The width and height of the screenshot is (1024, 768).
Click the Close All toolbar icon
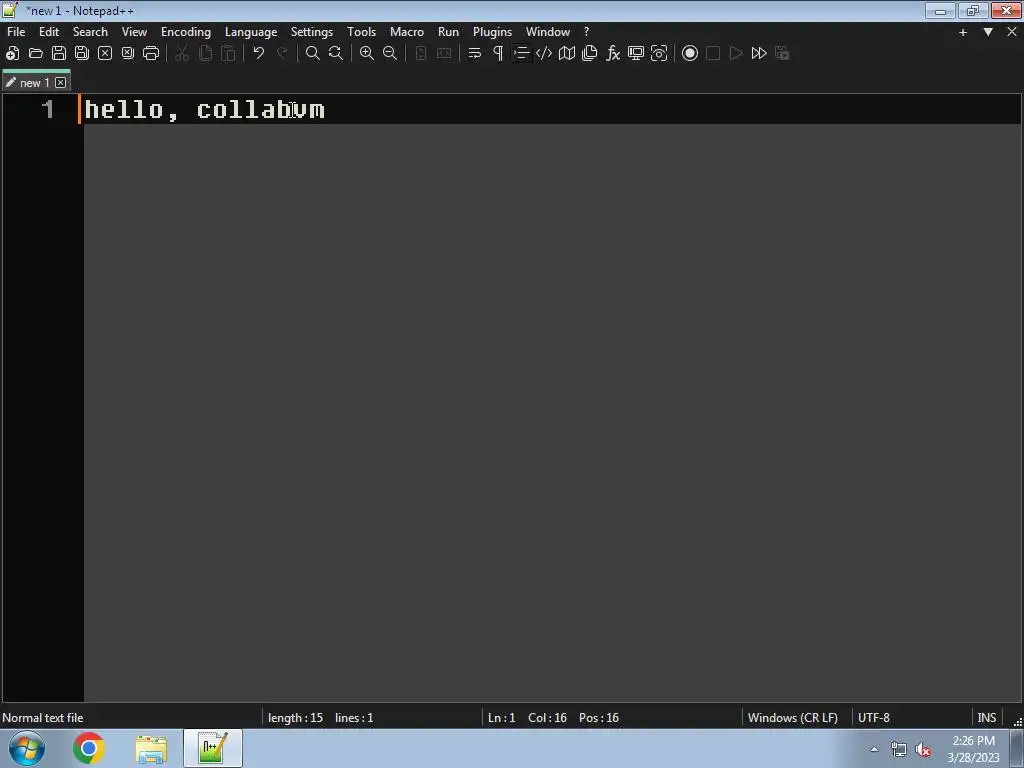[x=128, y=54]
